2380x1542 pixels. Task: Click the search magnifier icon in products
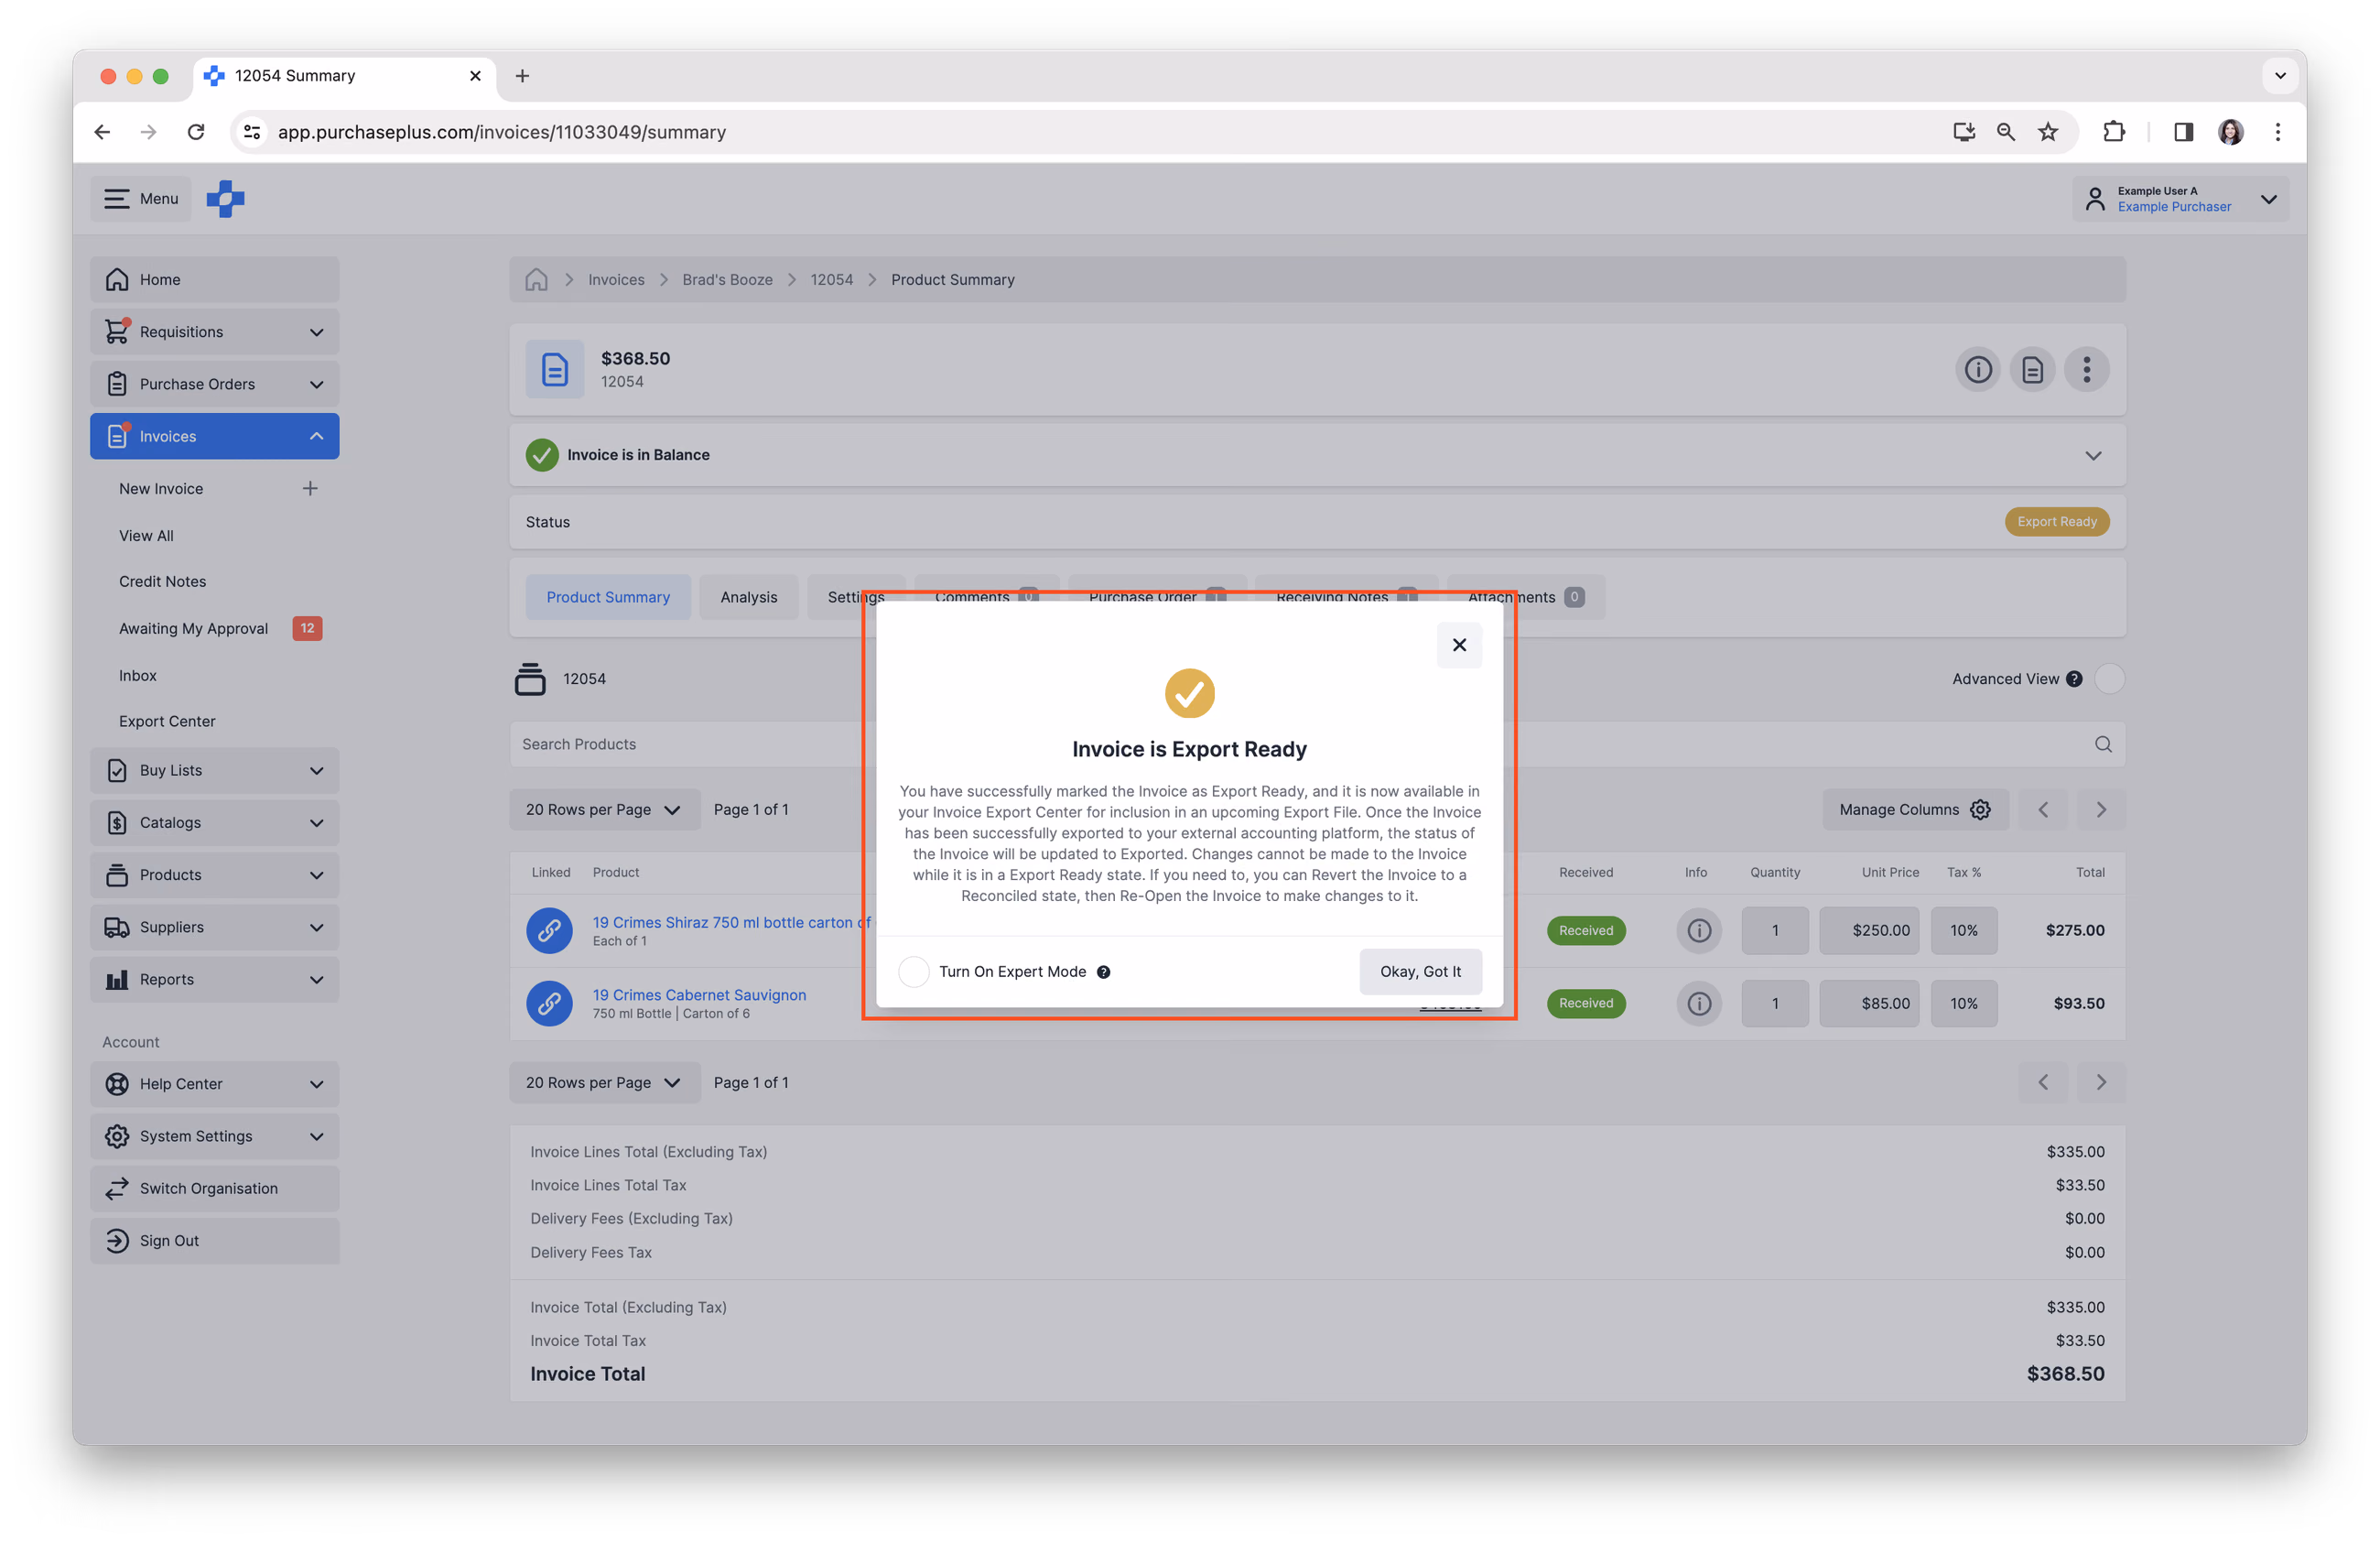(x=2103, y=744)
